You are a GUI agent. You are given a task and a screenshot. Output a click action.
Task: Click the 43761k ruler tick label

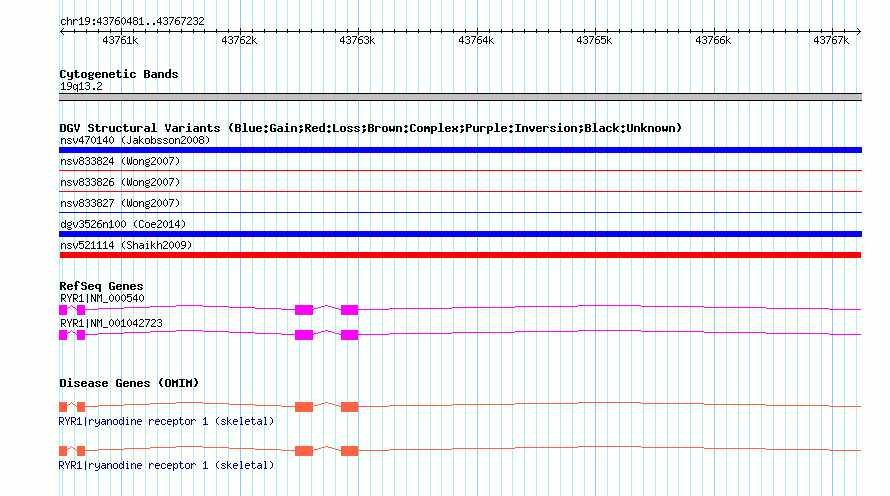tap(120, 40)
